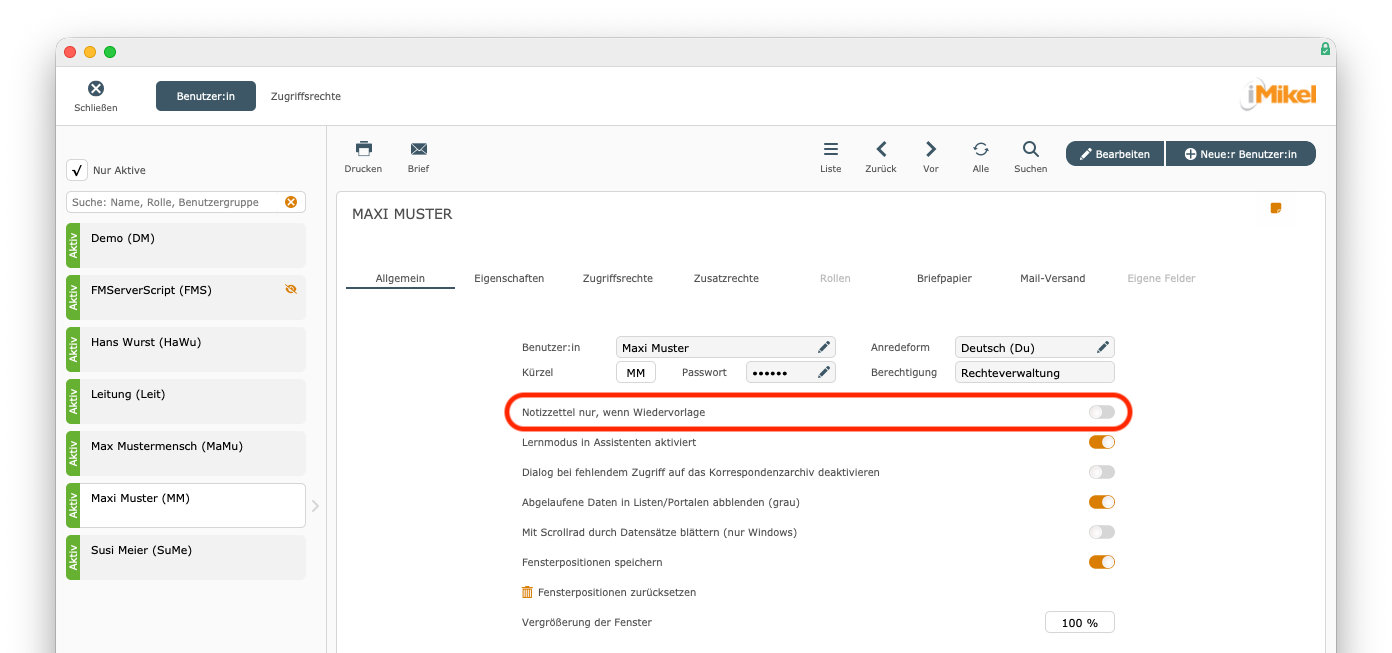Open Suchen magnifier icon
Image resolution: width=1392 pixels, height=653 pixels.
pos(1030,149)
